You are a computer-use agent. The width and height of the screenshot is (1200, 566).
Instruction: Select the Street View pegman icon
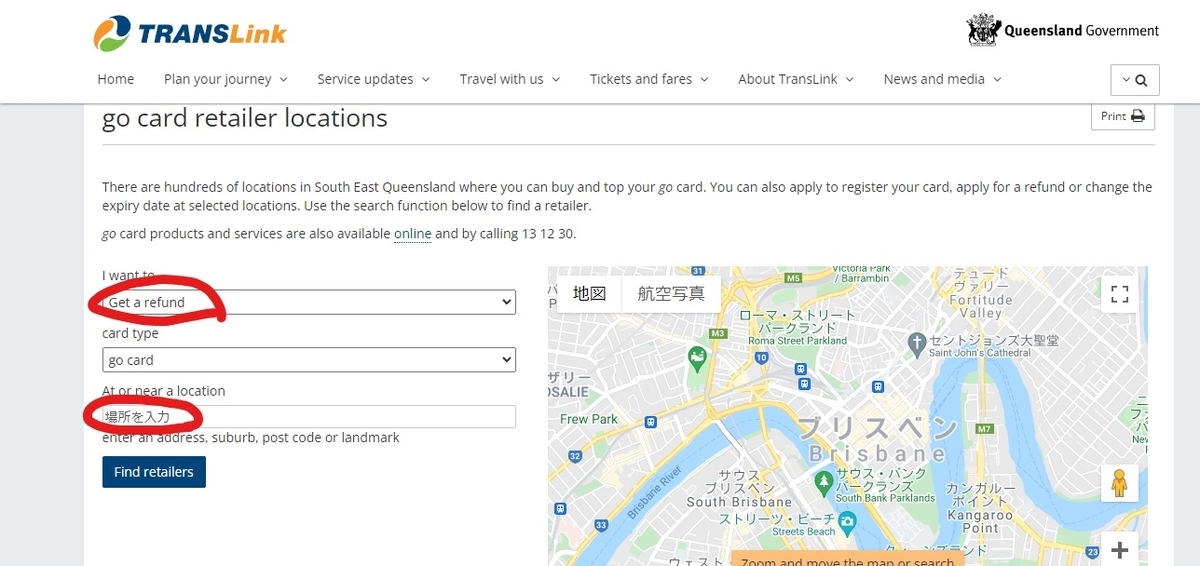[x=1119, y=483]
